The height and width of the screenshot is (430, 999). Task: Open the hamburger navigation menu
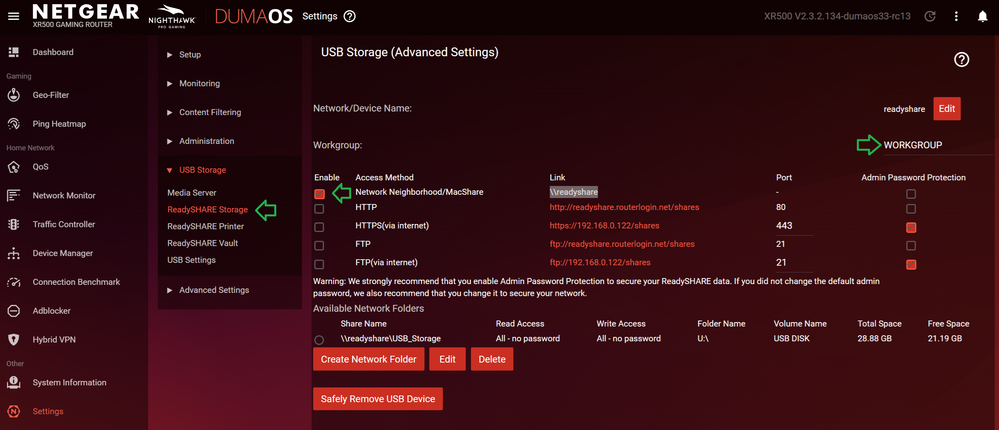(13, 16)
